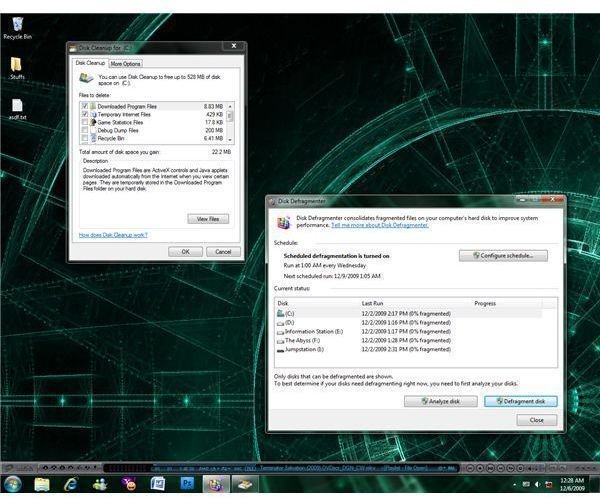Click the View Files button
The height and width of the screenshot is (498, 600).
pyautogui.click(x=208, y=219)
